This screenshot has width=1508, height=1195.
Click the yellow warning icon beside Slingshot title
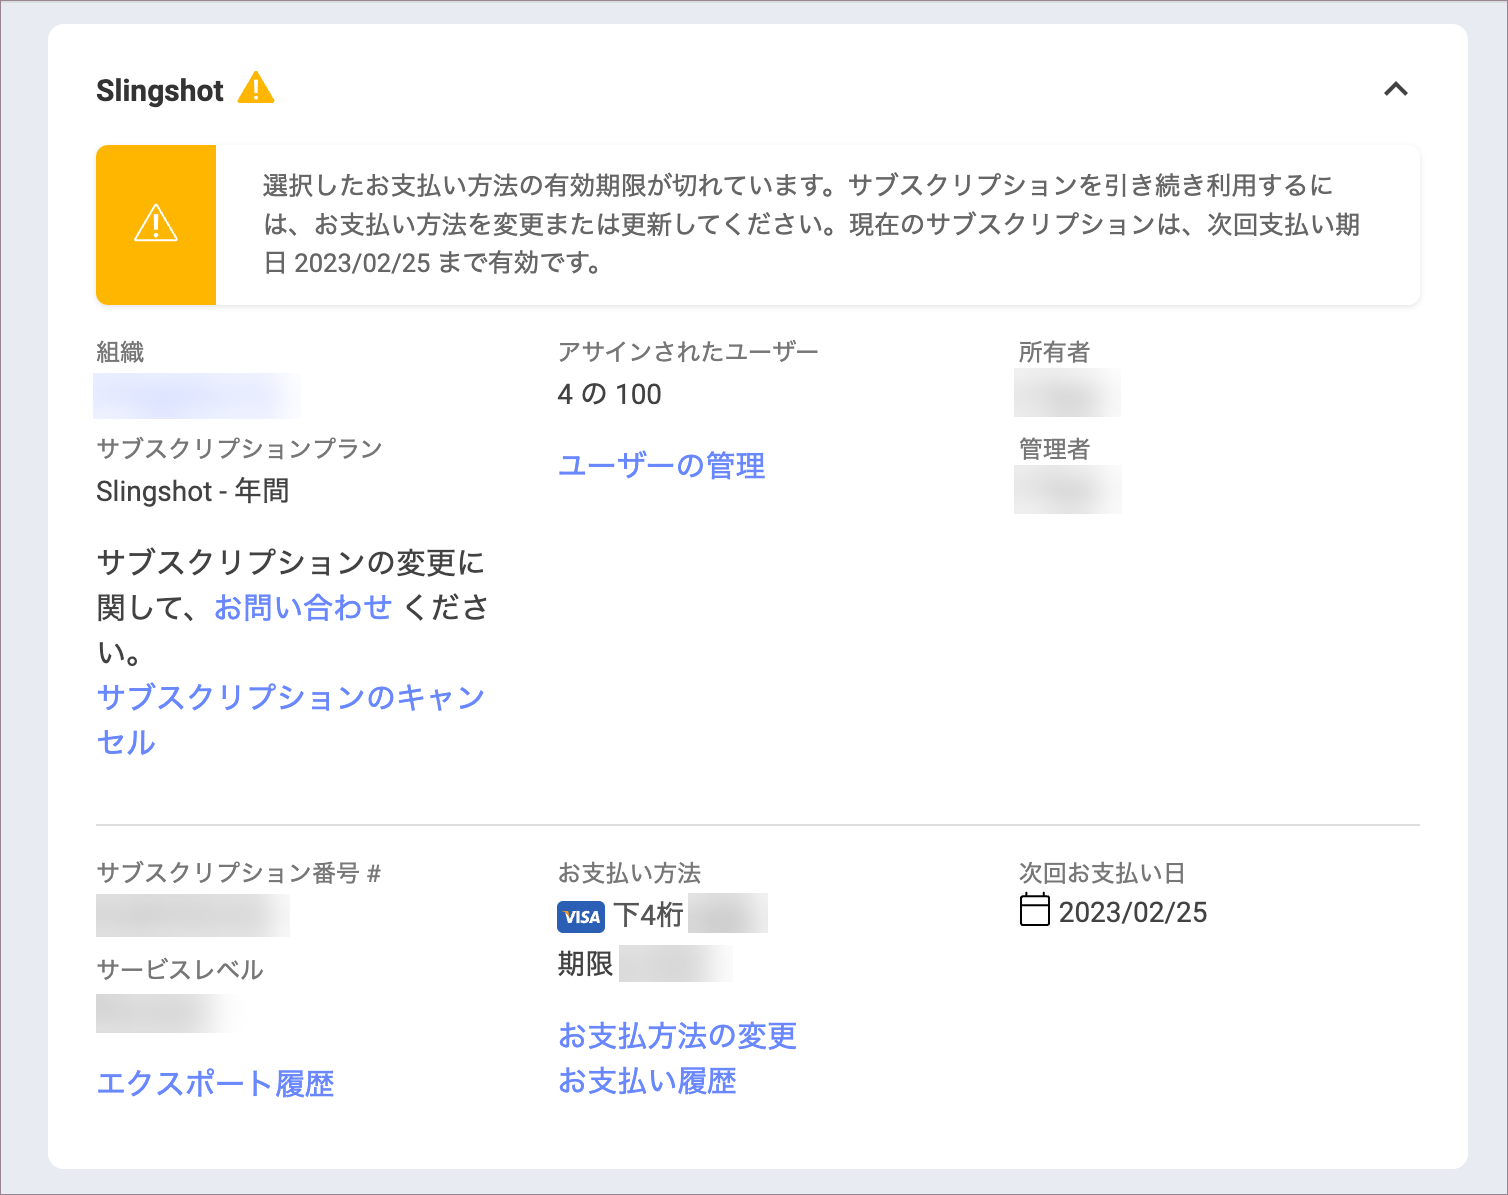pos(256,88)
